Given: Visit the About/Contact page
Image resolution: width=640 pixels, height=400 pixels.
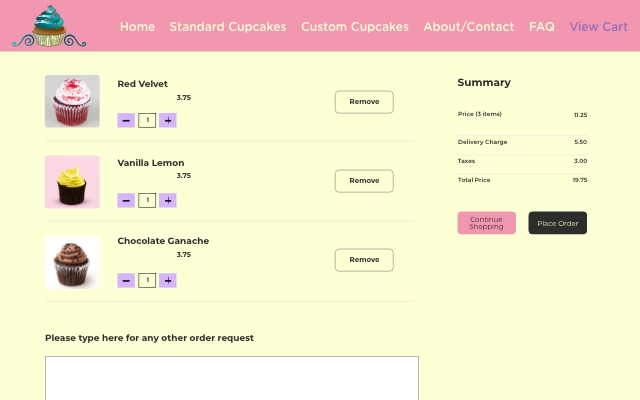Looking at the screenshot, I should tap(469, 27).
